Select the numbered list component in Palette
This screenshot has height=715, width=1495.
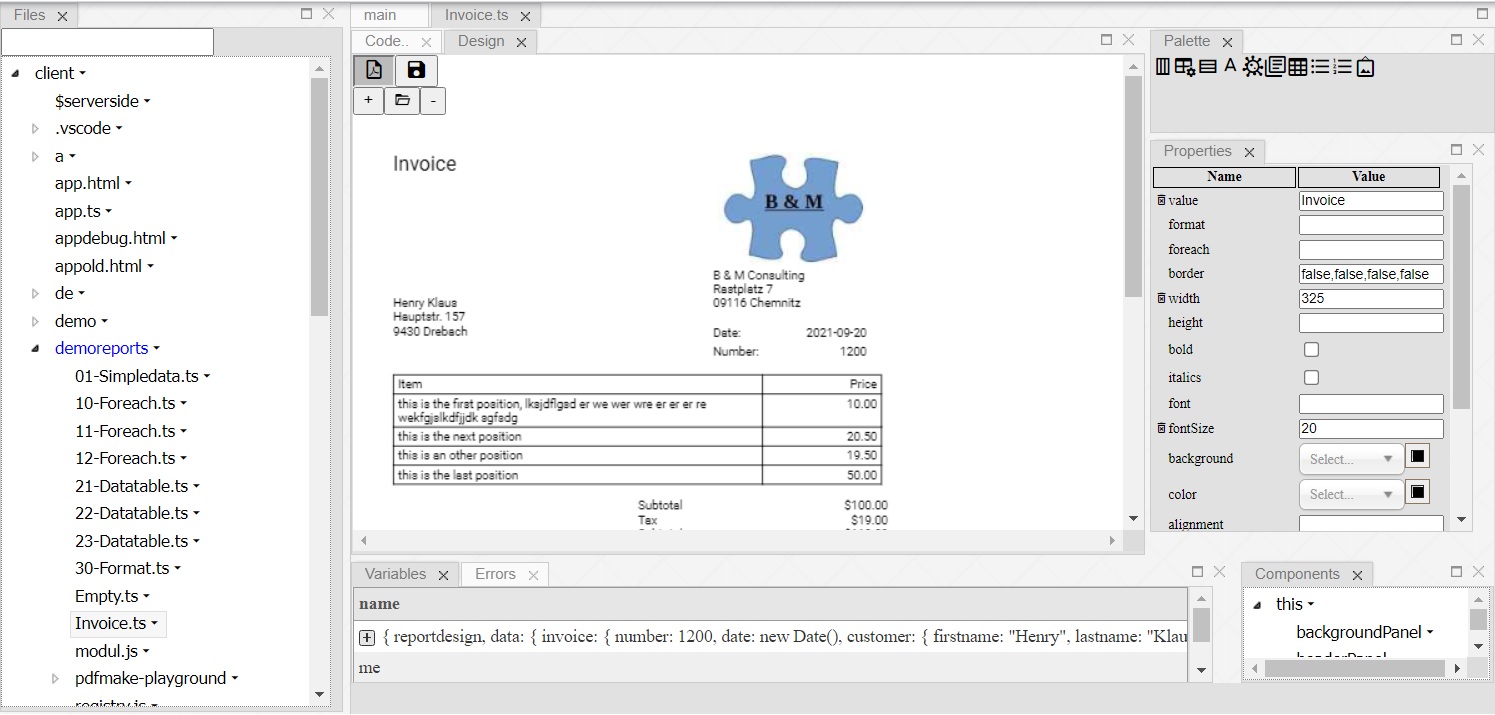click(1342, 66)
